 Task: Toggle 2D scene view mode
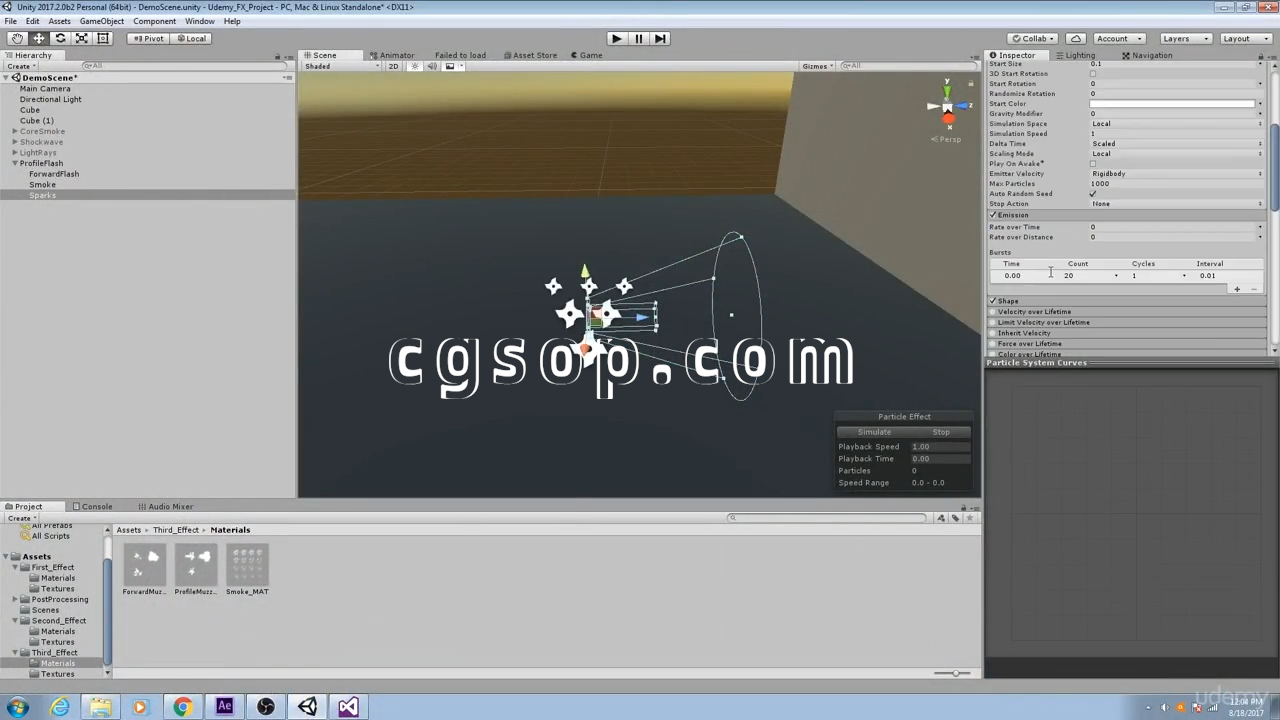393,66
